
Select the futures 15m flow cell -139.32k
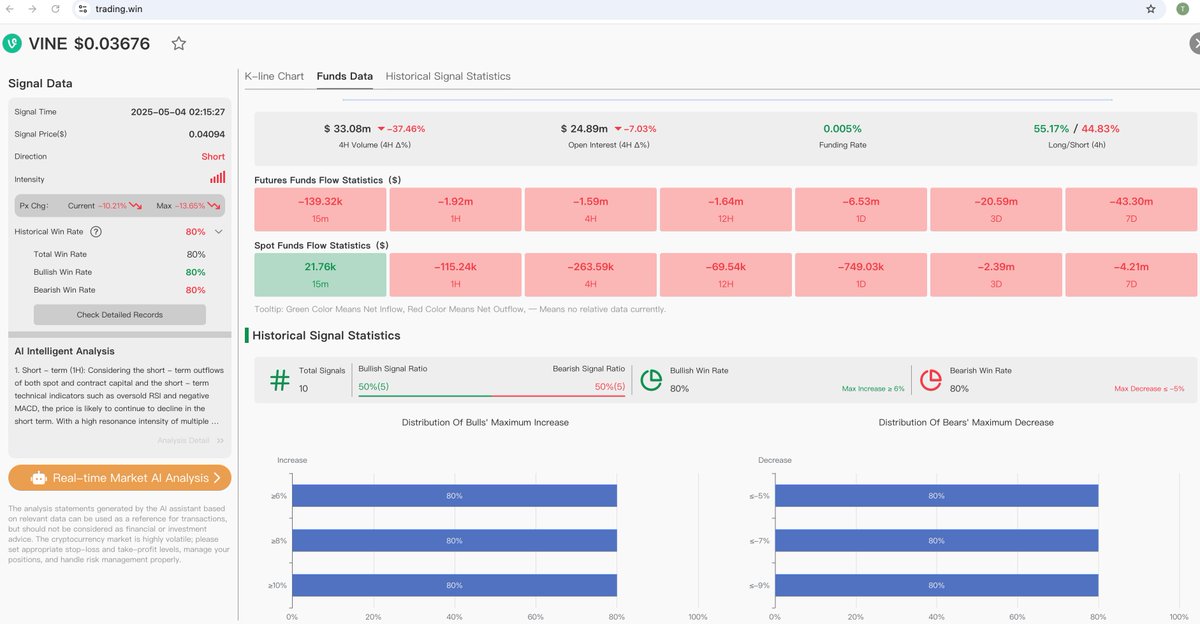pyautogui.click(x=320, y=209)
